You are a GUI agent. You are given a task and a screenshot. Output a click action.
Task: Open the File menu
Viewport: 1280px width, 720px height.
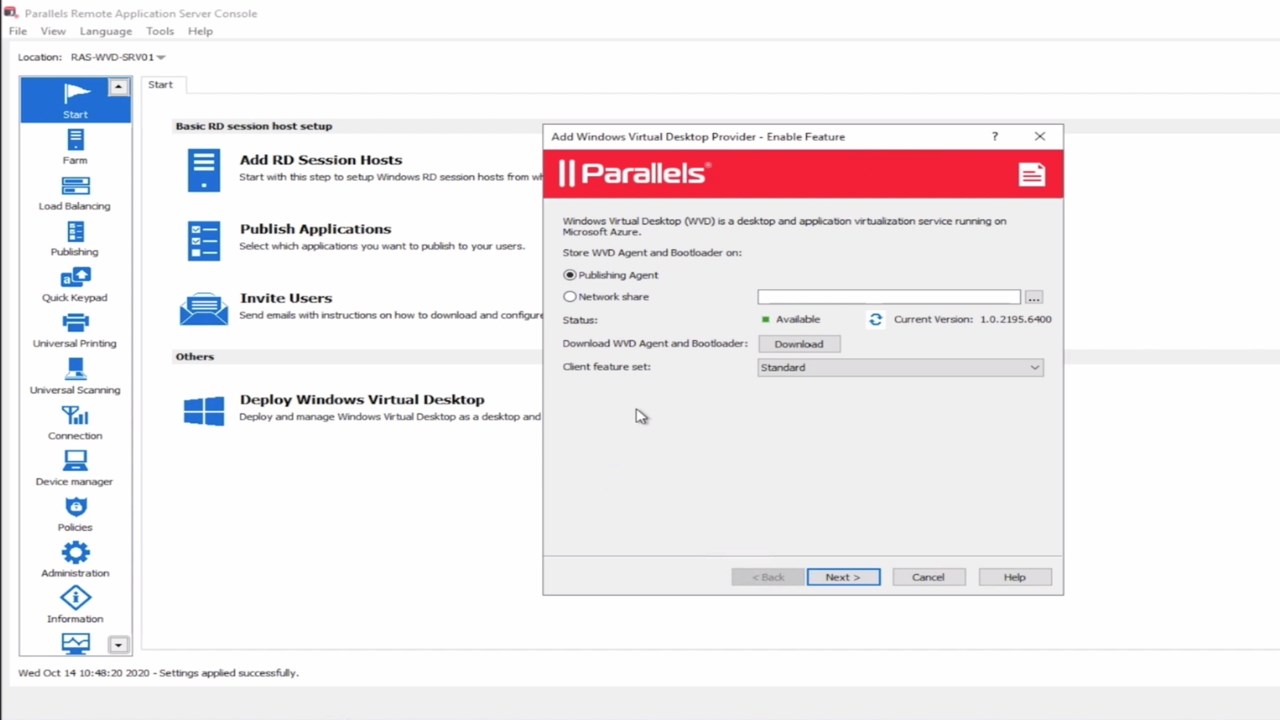click(x=18, y=31)
